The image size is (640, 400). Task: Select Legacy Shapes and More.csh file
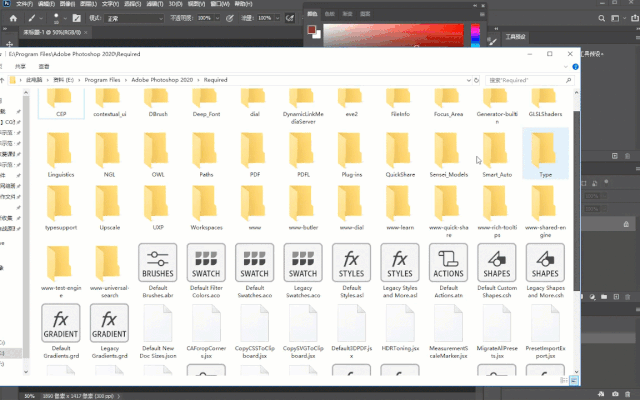point(545,271)
